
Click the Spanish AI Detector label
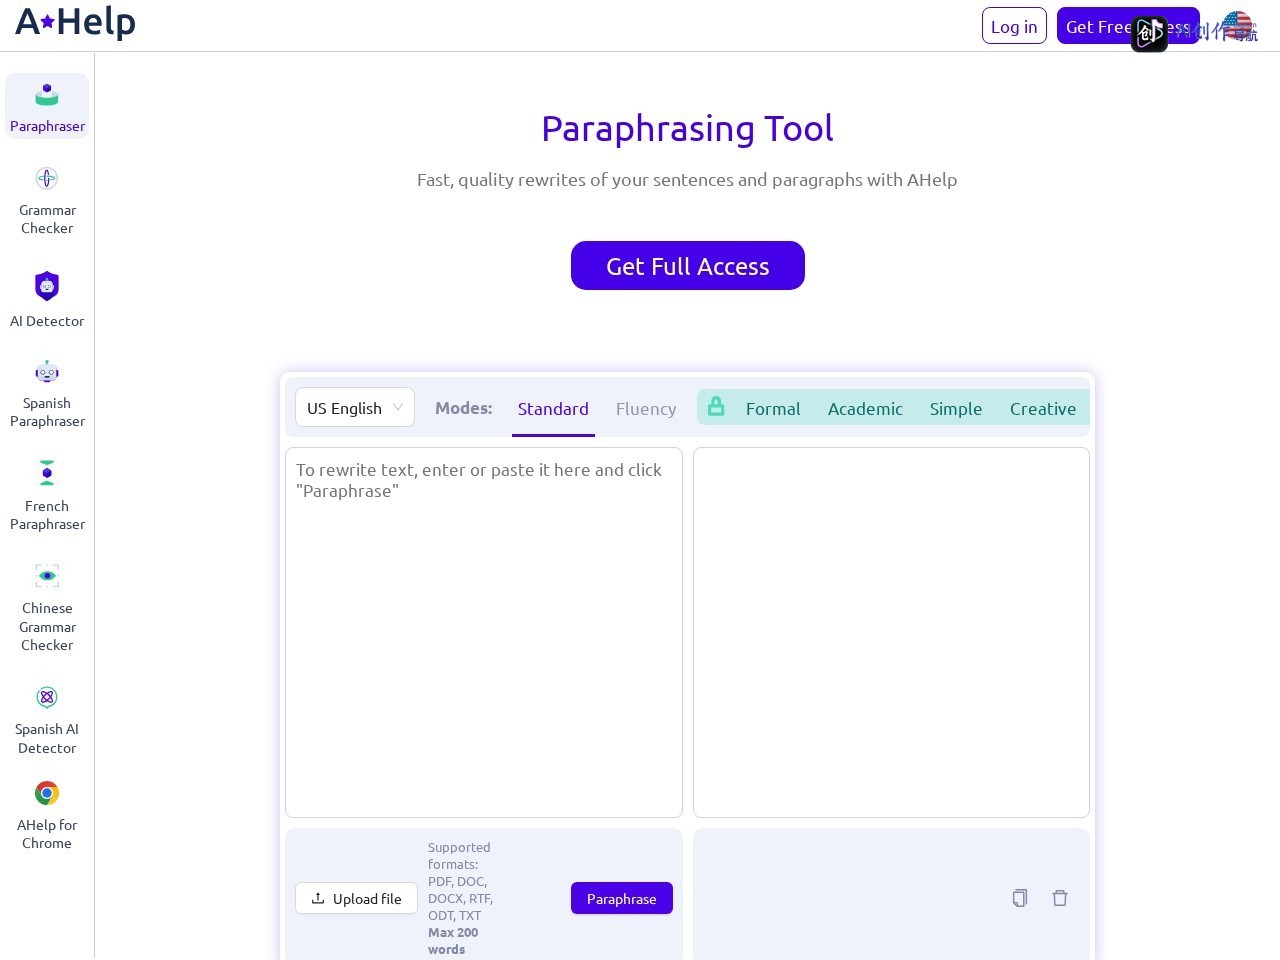click(47, 738)
